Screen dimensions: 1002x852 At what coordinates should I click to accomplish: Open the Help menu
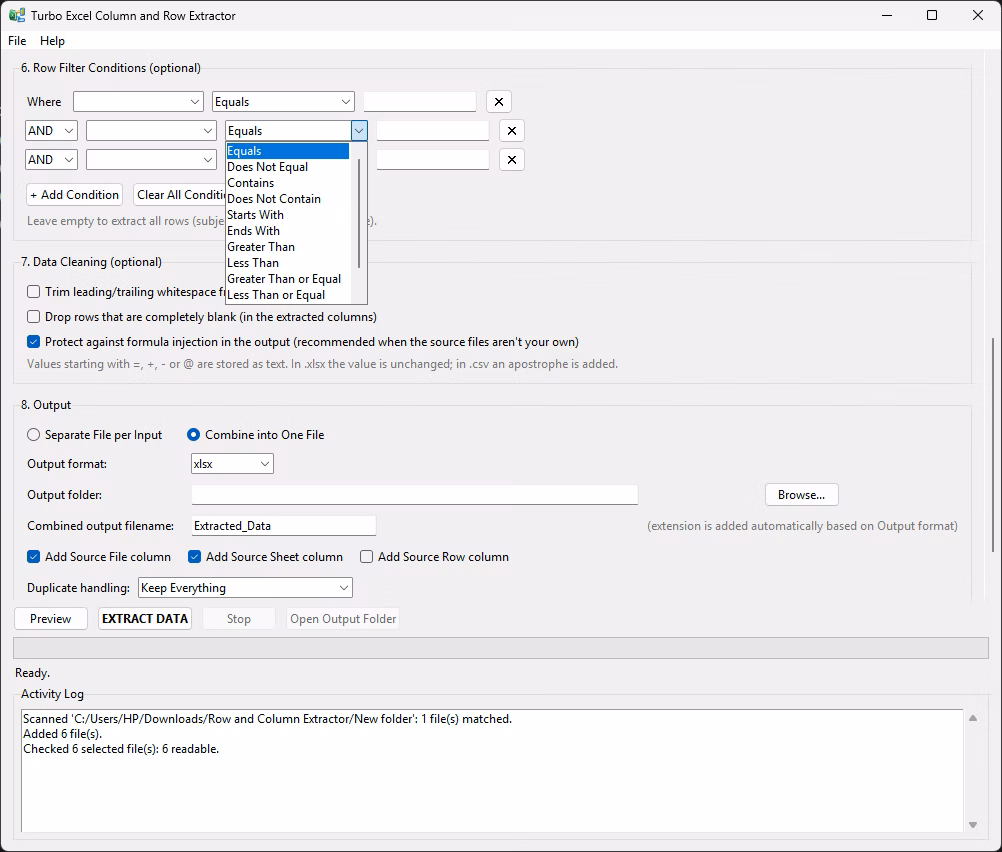coord(52,40)
